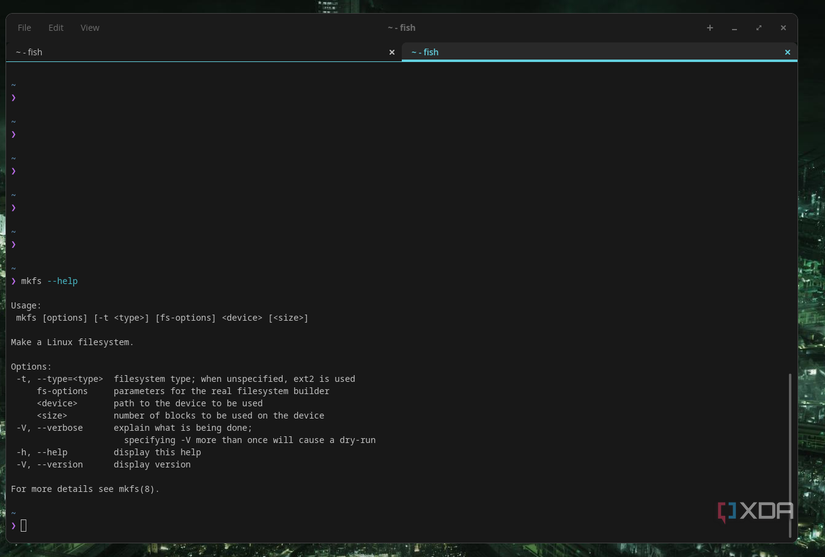Open the View menu
Viewport: 825px width, 557px height.
tap(90, 28)
